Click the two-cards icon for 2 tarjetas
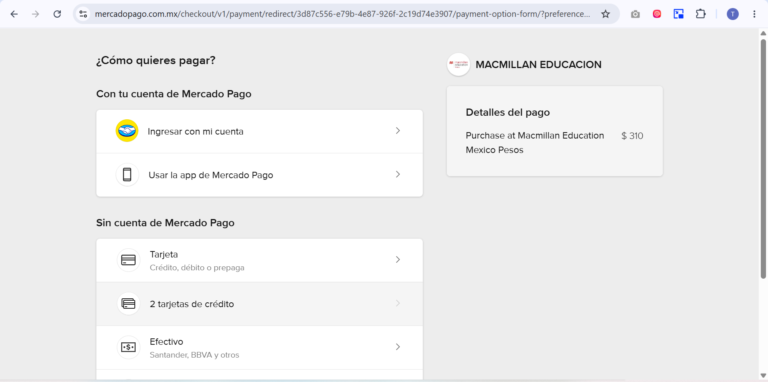The width and height of the screenshot is (768, 382). point(128,304)
